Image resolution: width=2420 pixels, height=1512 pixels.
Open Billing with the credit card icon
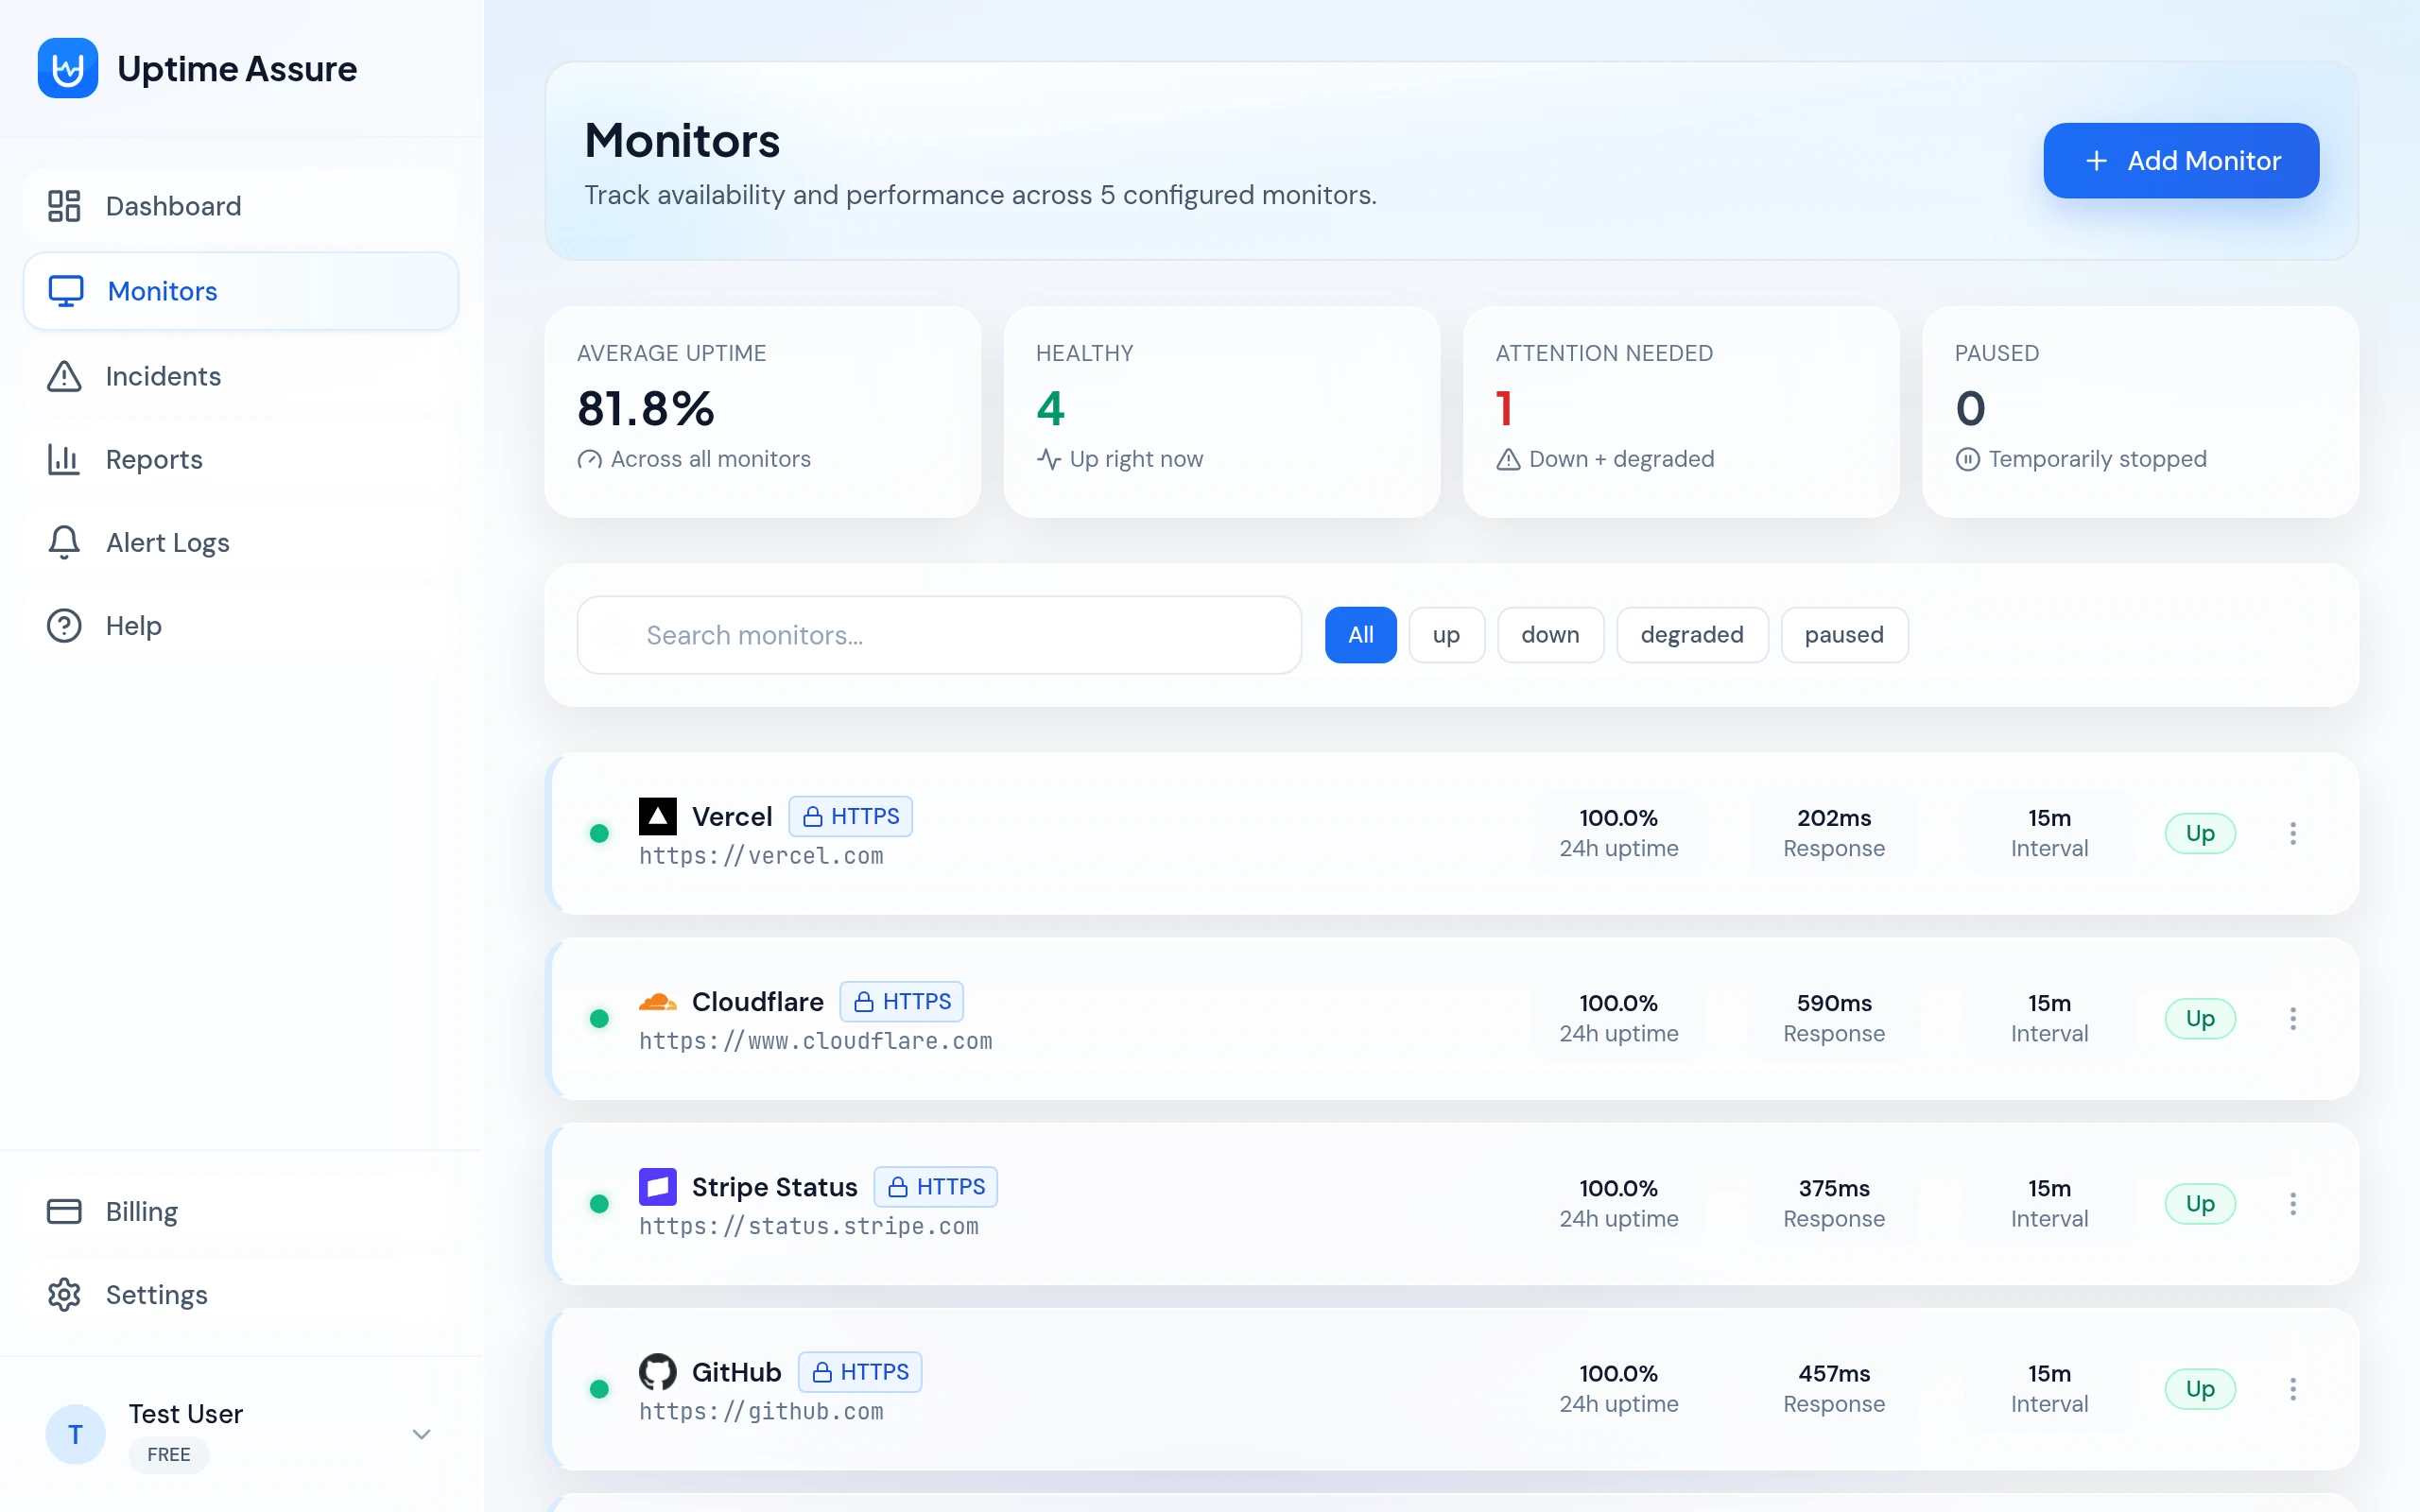coord(62,1210)
